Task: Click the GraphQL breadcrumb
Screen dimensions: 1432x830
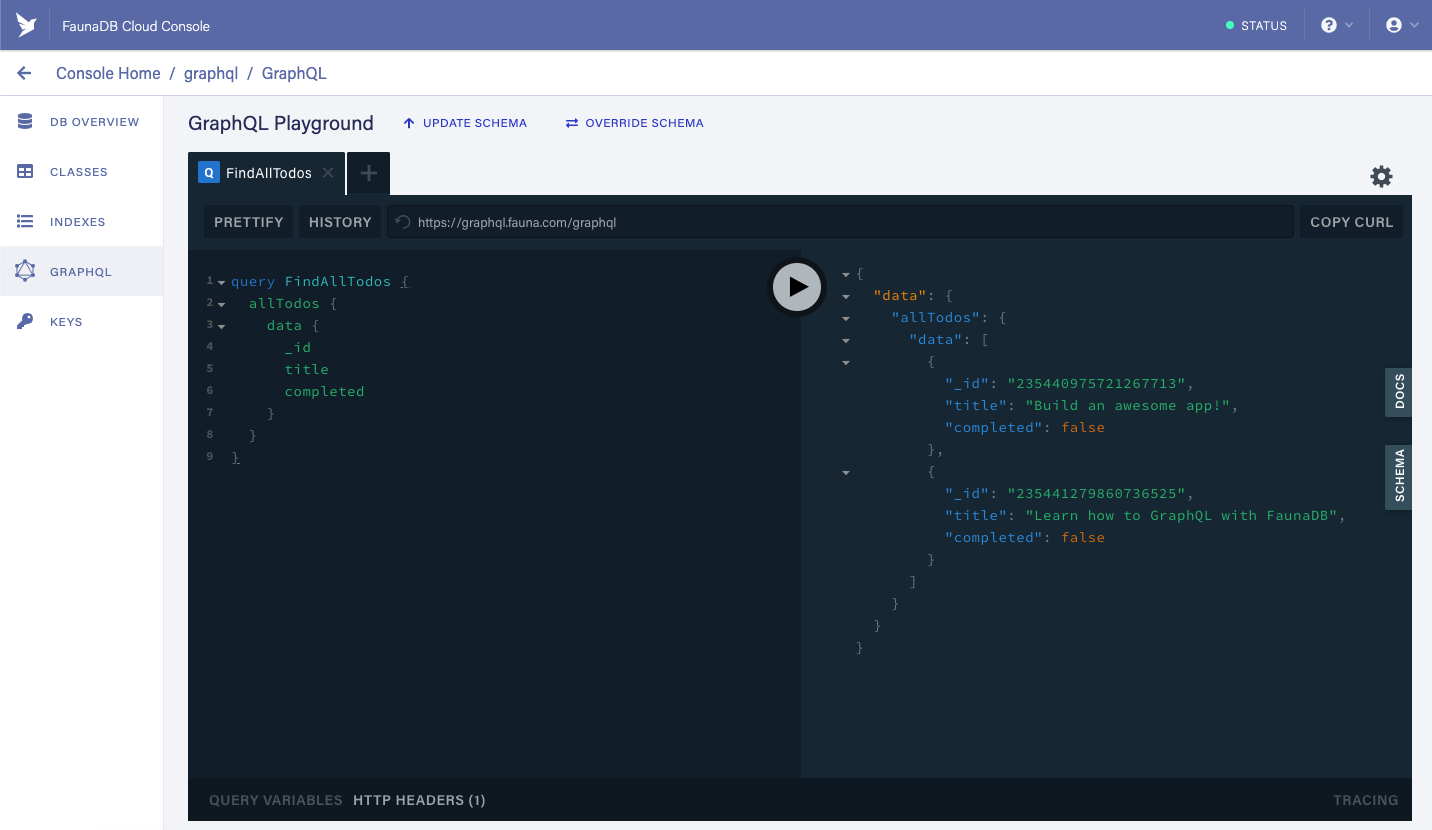Action: click(x=294, y=73)
